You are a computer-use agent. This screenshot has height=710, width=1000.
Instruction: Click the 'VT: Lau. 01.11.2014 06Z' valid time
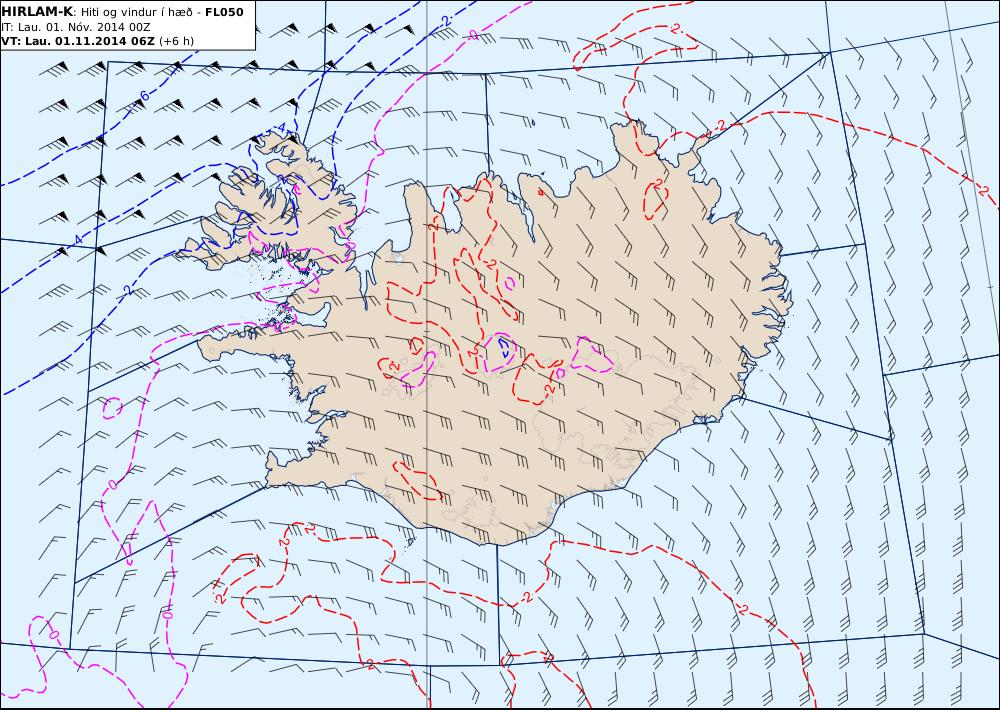click(x=78, y=41)
